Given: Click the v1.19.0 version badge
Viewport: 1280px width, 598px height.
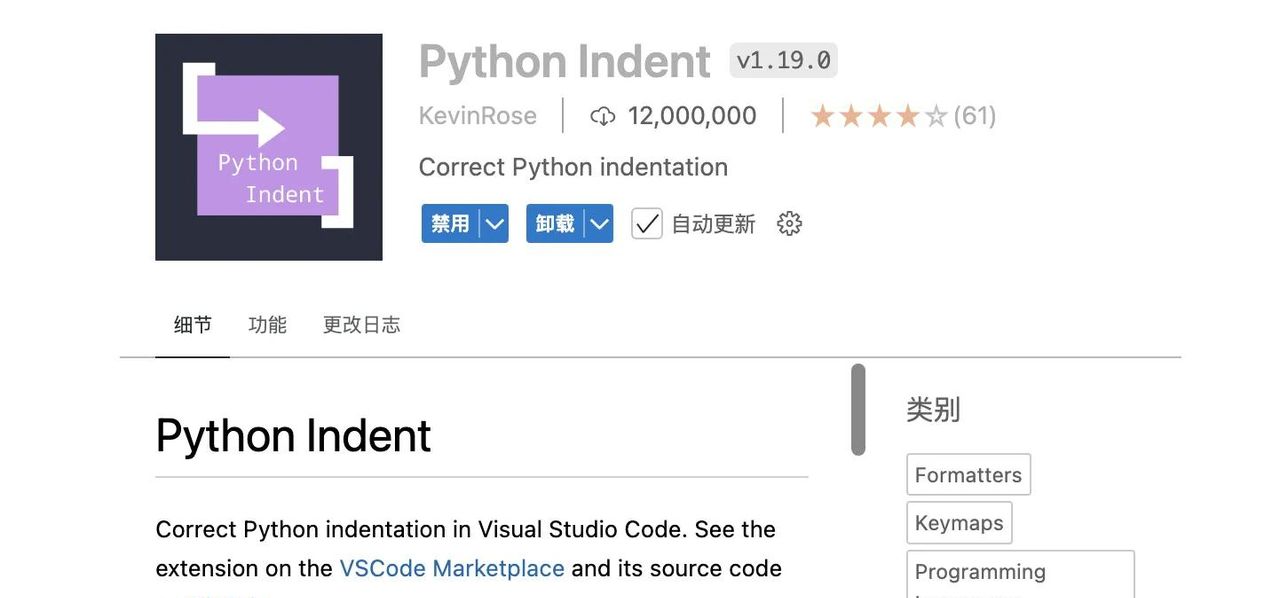Looking at the screenshot, I should tap(783, 60).
